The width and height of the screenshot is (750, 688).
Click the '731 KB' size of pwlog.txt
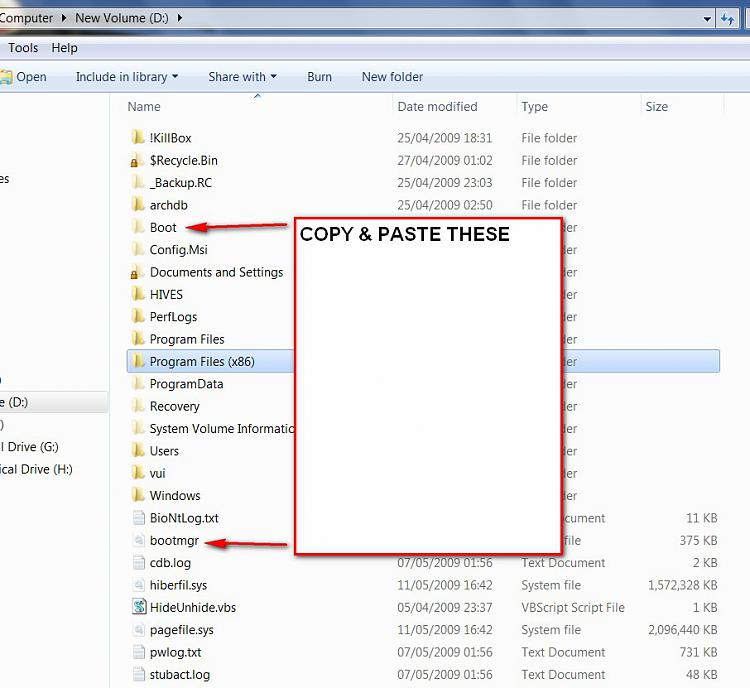point(698,652)
